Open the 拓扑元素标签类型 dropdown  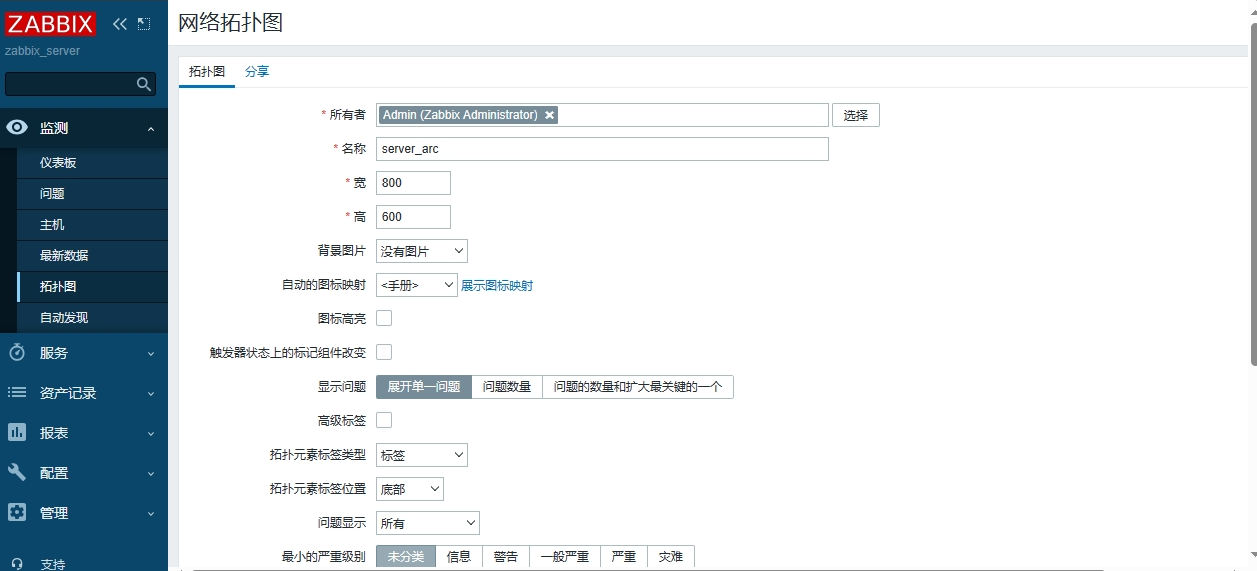pos(421,455)
